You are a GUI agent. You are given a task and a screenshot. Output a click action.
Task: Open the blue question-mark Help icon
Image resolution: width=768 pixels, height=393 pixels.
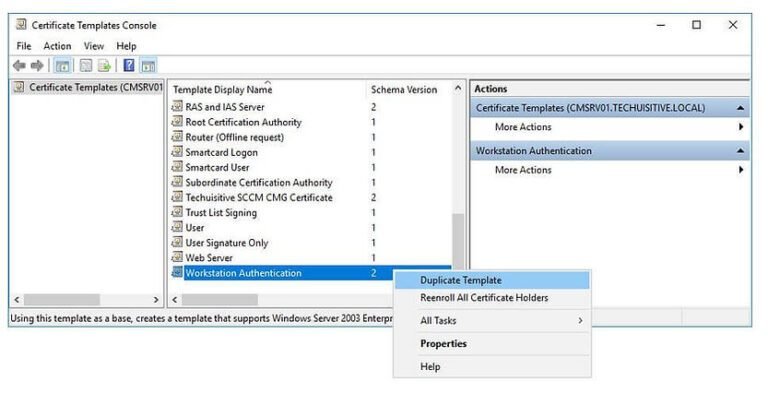[129, 66]
